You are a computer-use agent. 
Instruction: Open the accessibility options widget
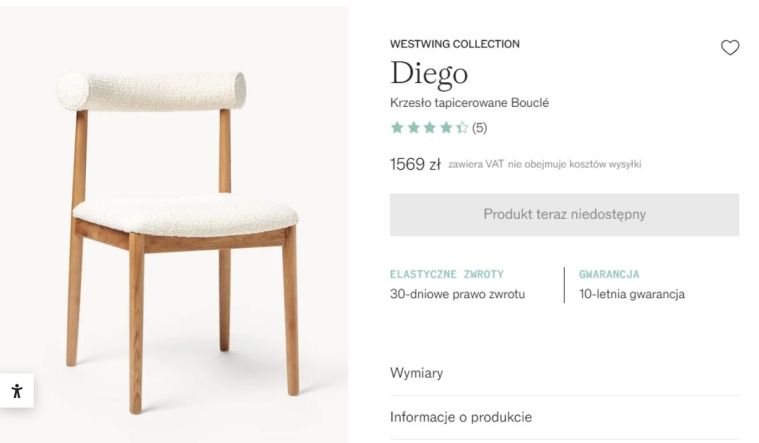[17, 390]
